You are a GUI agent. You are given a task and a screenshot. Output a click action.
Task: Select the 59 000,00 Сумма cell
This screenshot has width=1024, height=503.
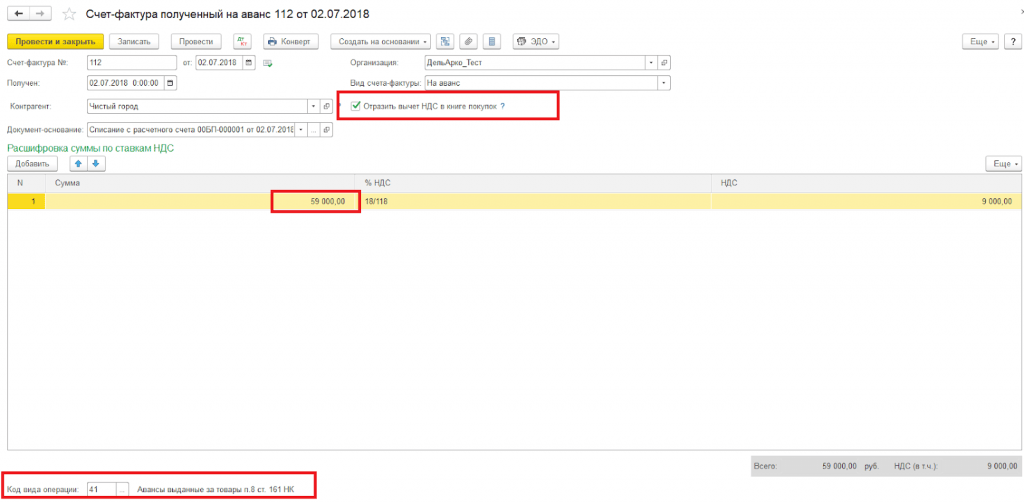click(x=315, y=201)
